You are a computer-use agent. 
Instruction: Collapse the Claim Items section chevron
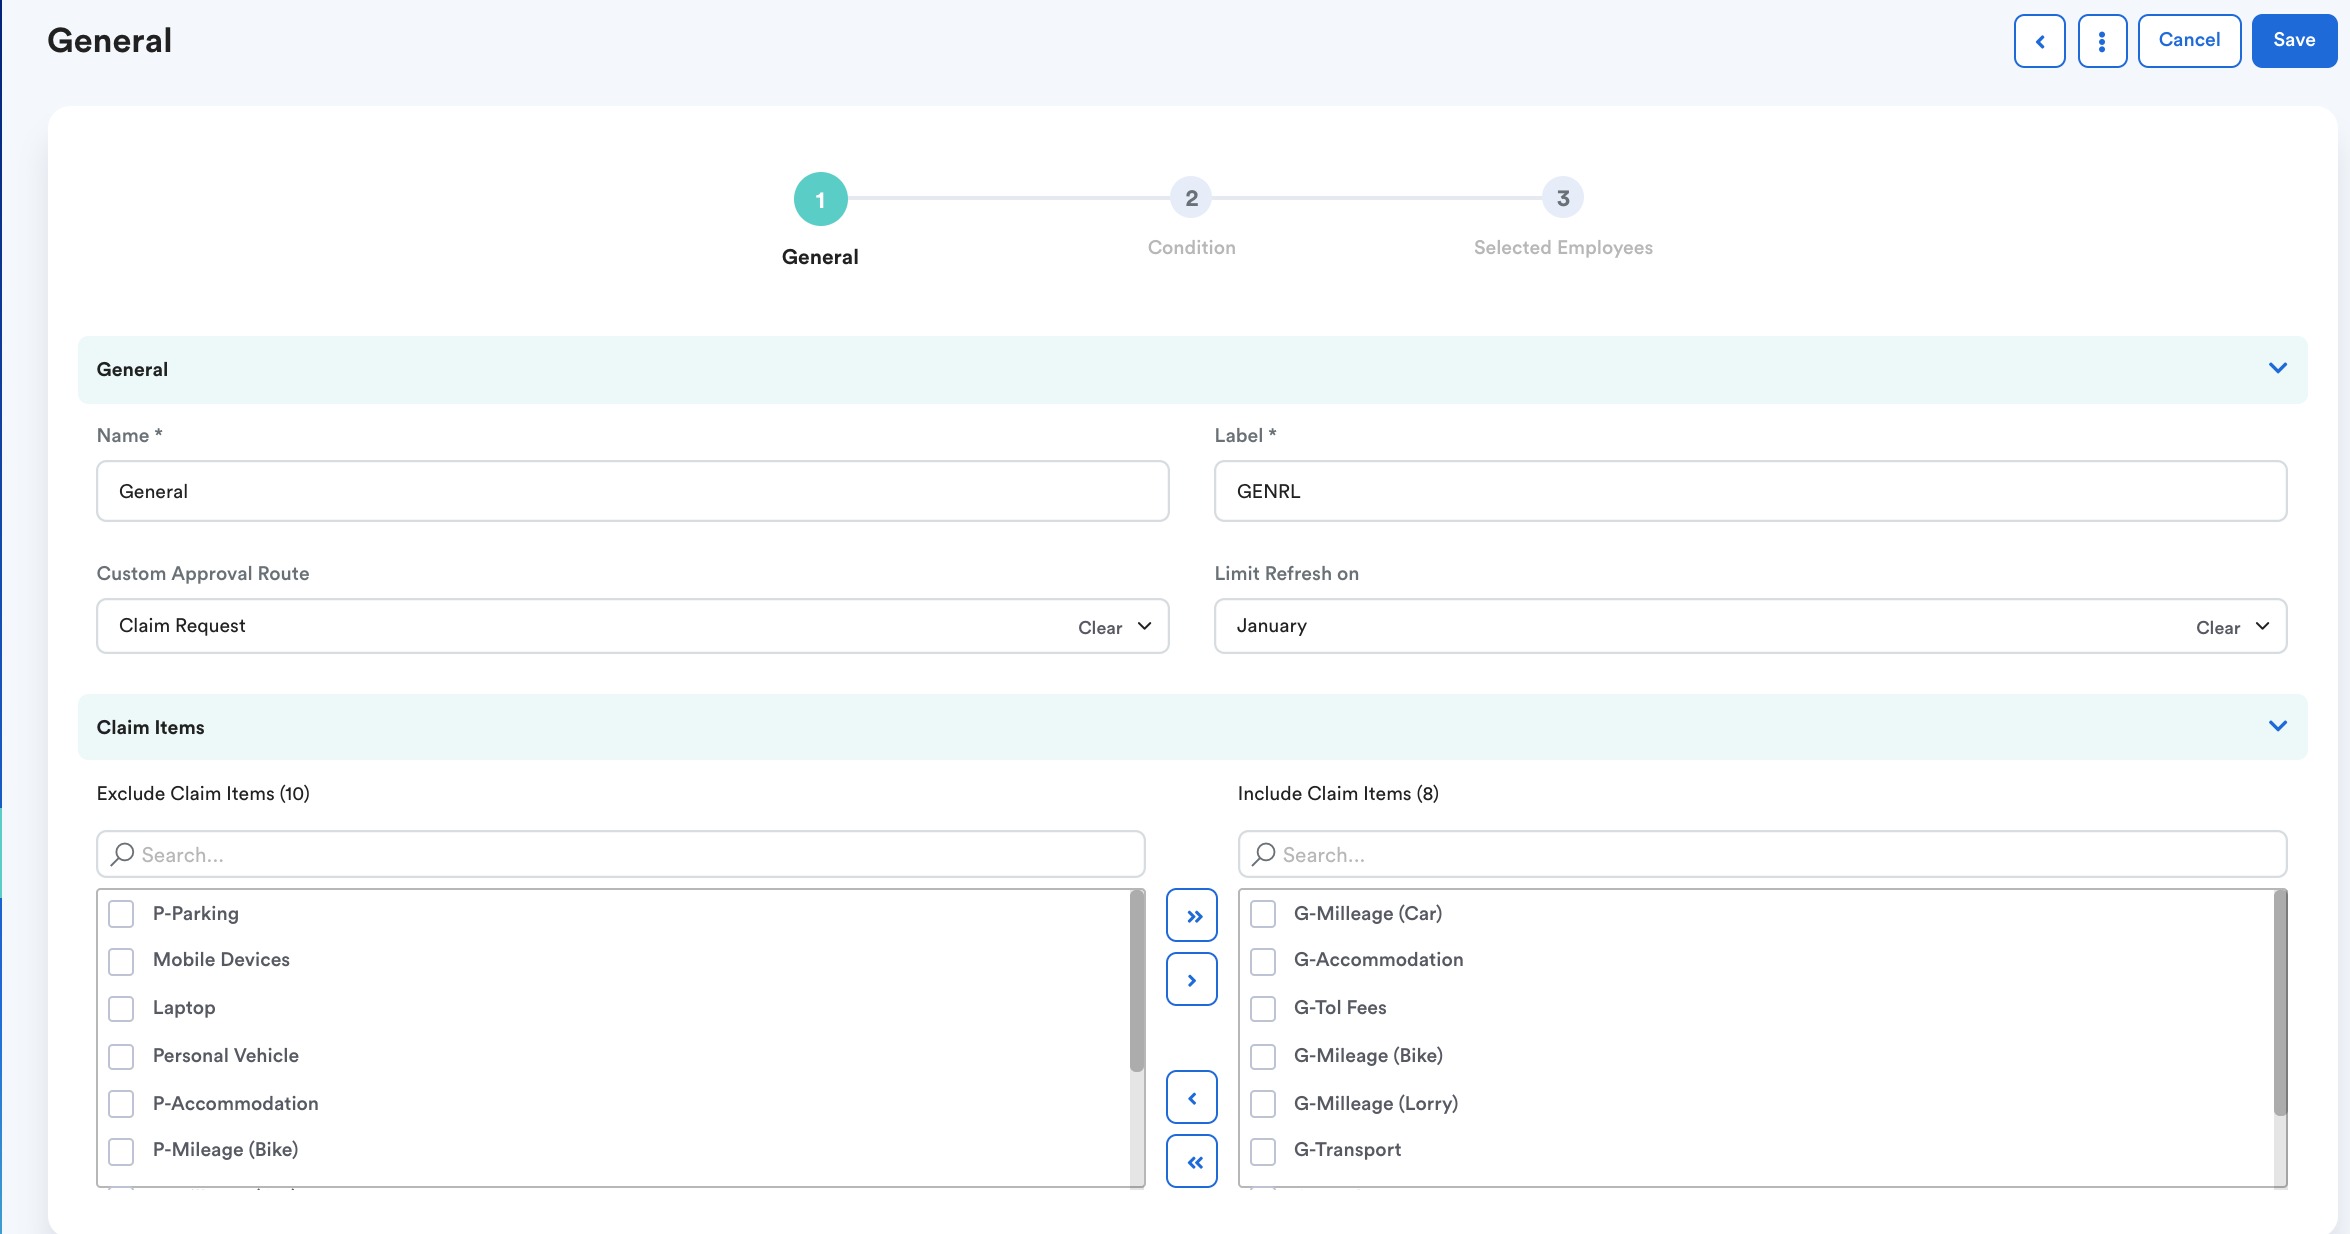coord(2278,726)
